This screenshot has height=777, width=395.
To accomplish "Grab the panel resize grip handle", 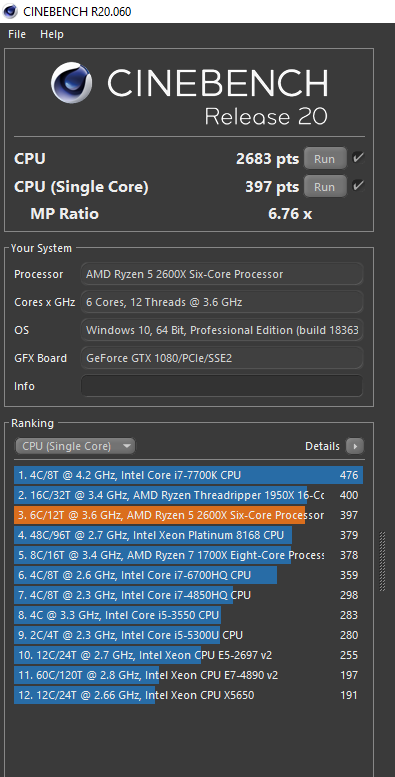I will (382, 561).
